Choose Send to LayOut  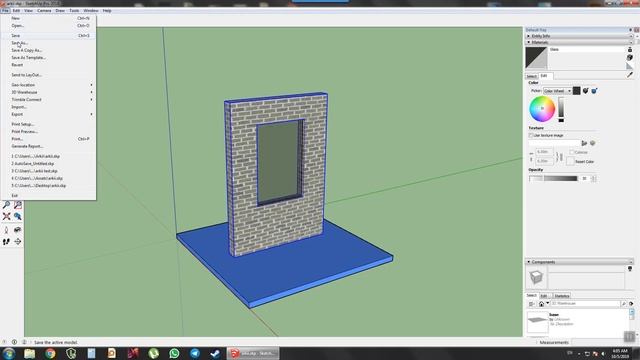(48, 75)
